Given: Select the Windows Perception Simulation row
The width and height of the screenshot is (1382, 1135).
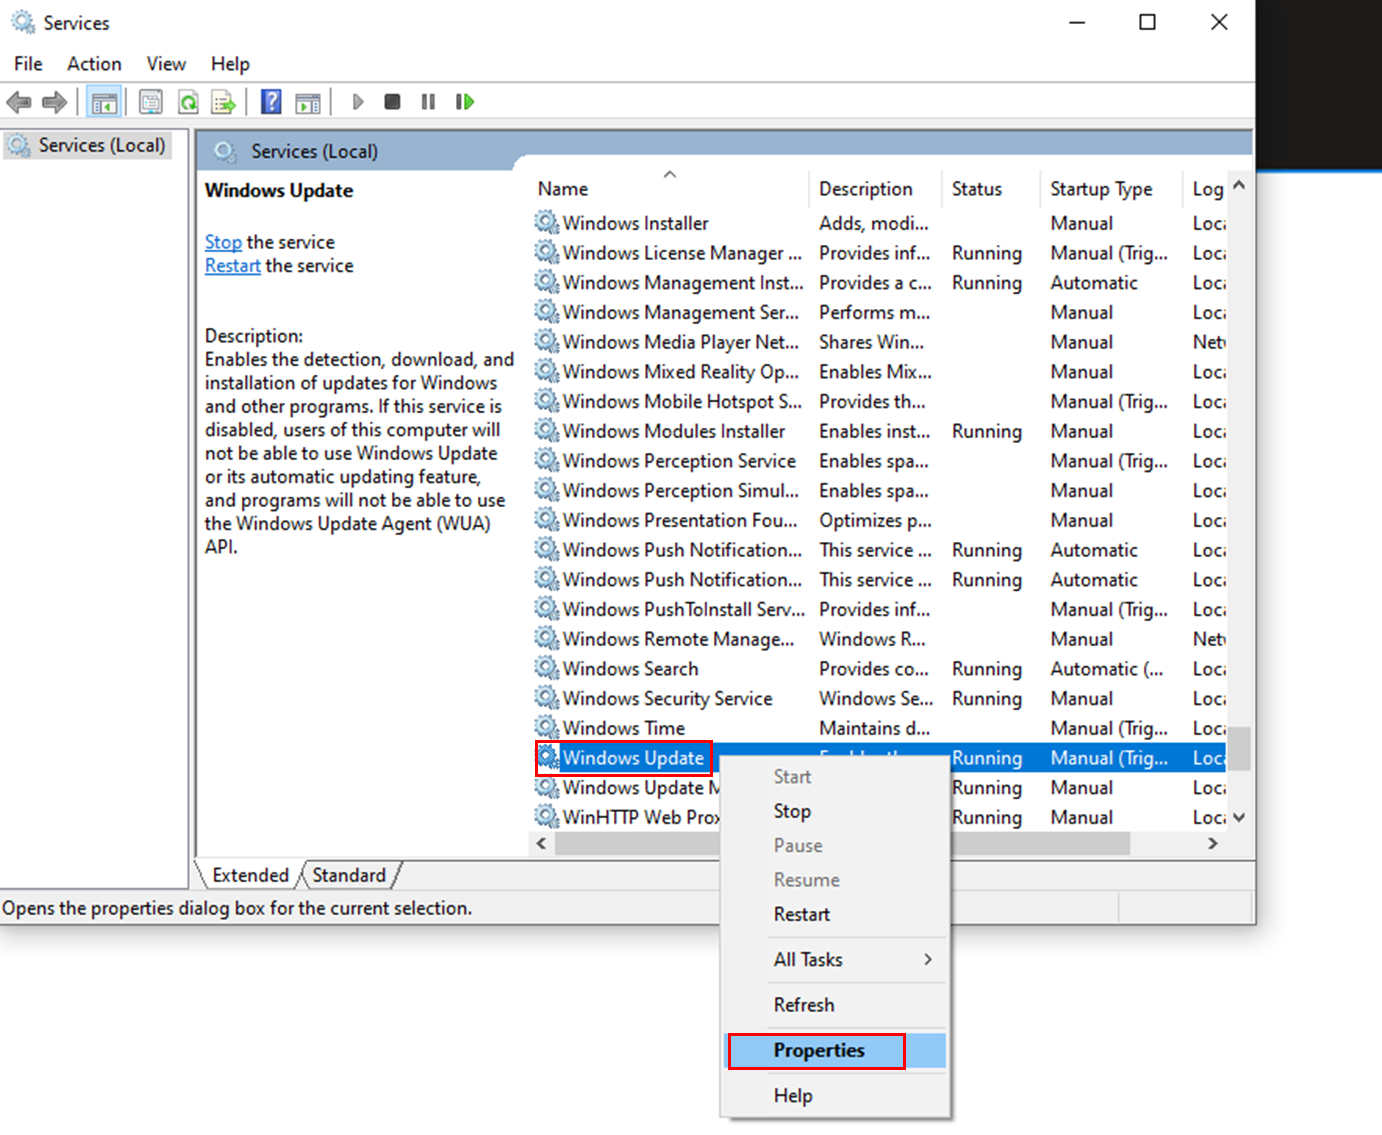Looking at the screenshot, I should coord(880,490).
